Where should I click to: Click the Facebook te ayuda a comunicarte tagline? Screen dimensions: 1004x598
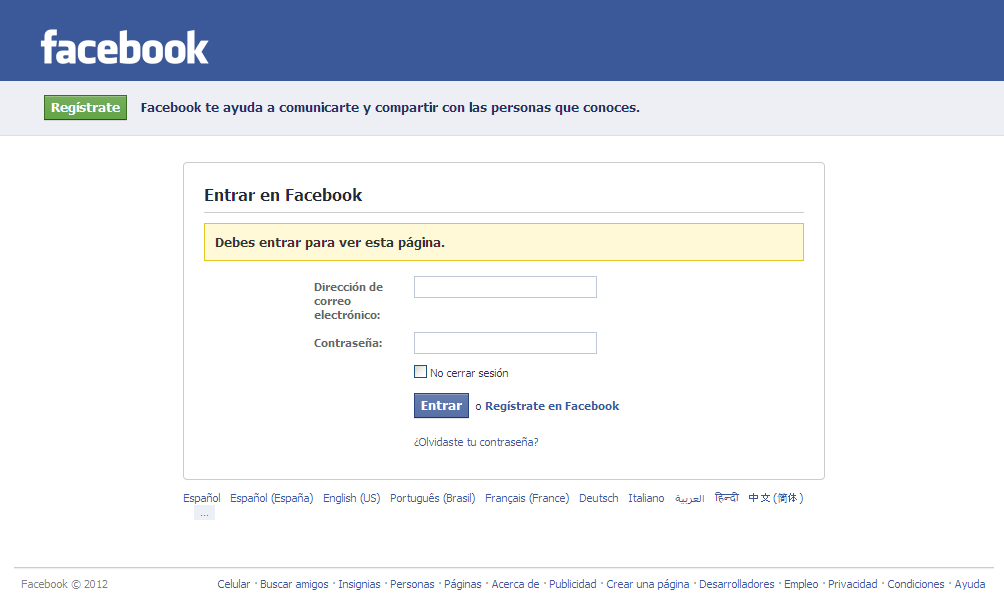coord(390,108)
